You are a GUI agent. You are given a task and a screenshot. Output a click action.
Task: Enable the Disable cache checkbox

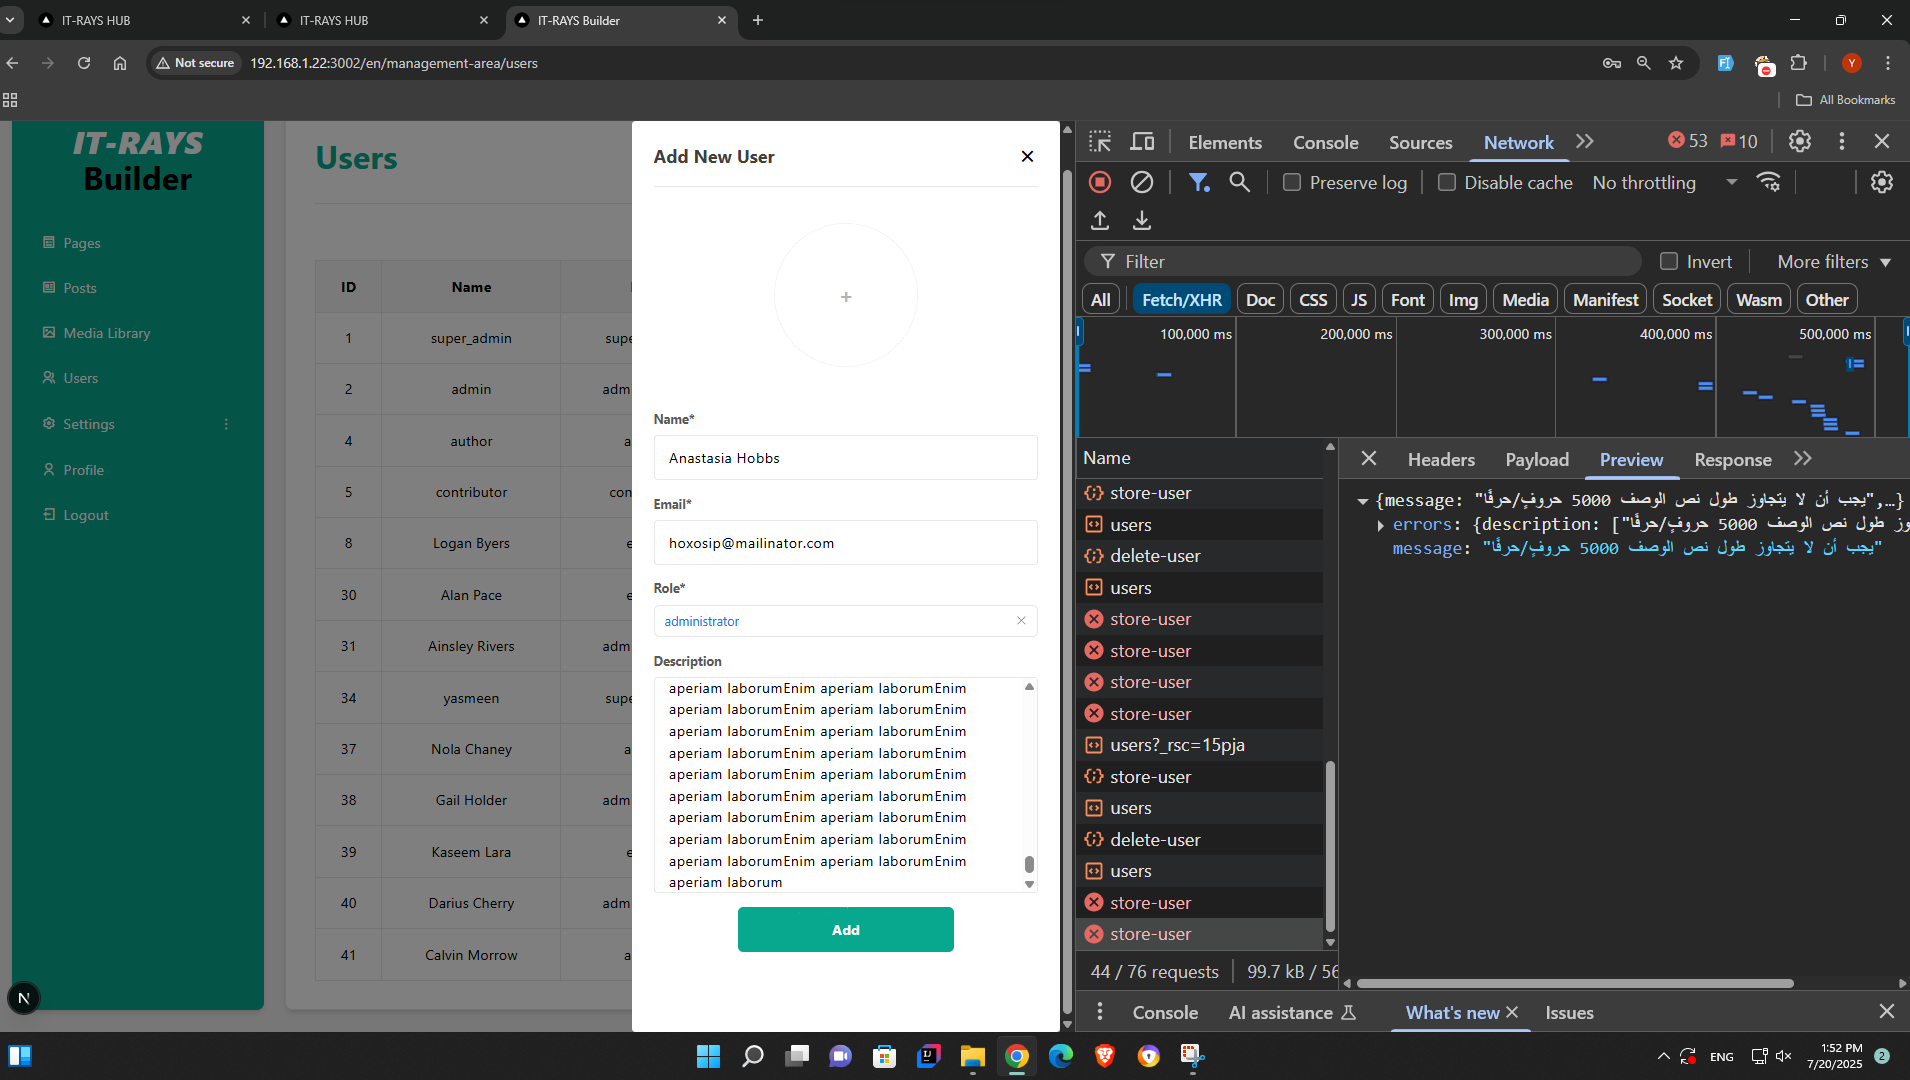click(1446, 182)
